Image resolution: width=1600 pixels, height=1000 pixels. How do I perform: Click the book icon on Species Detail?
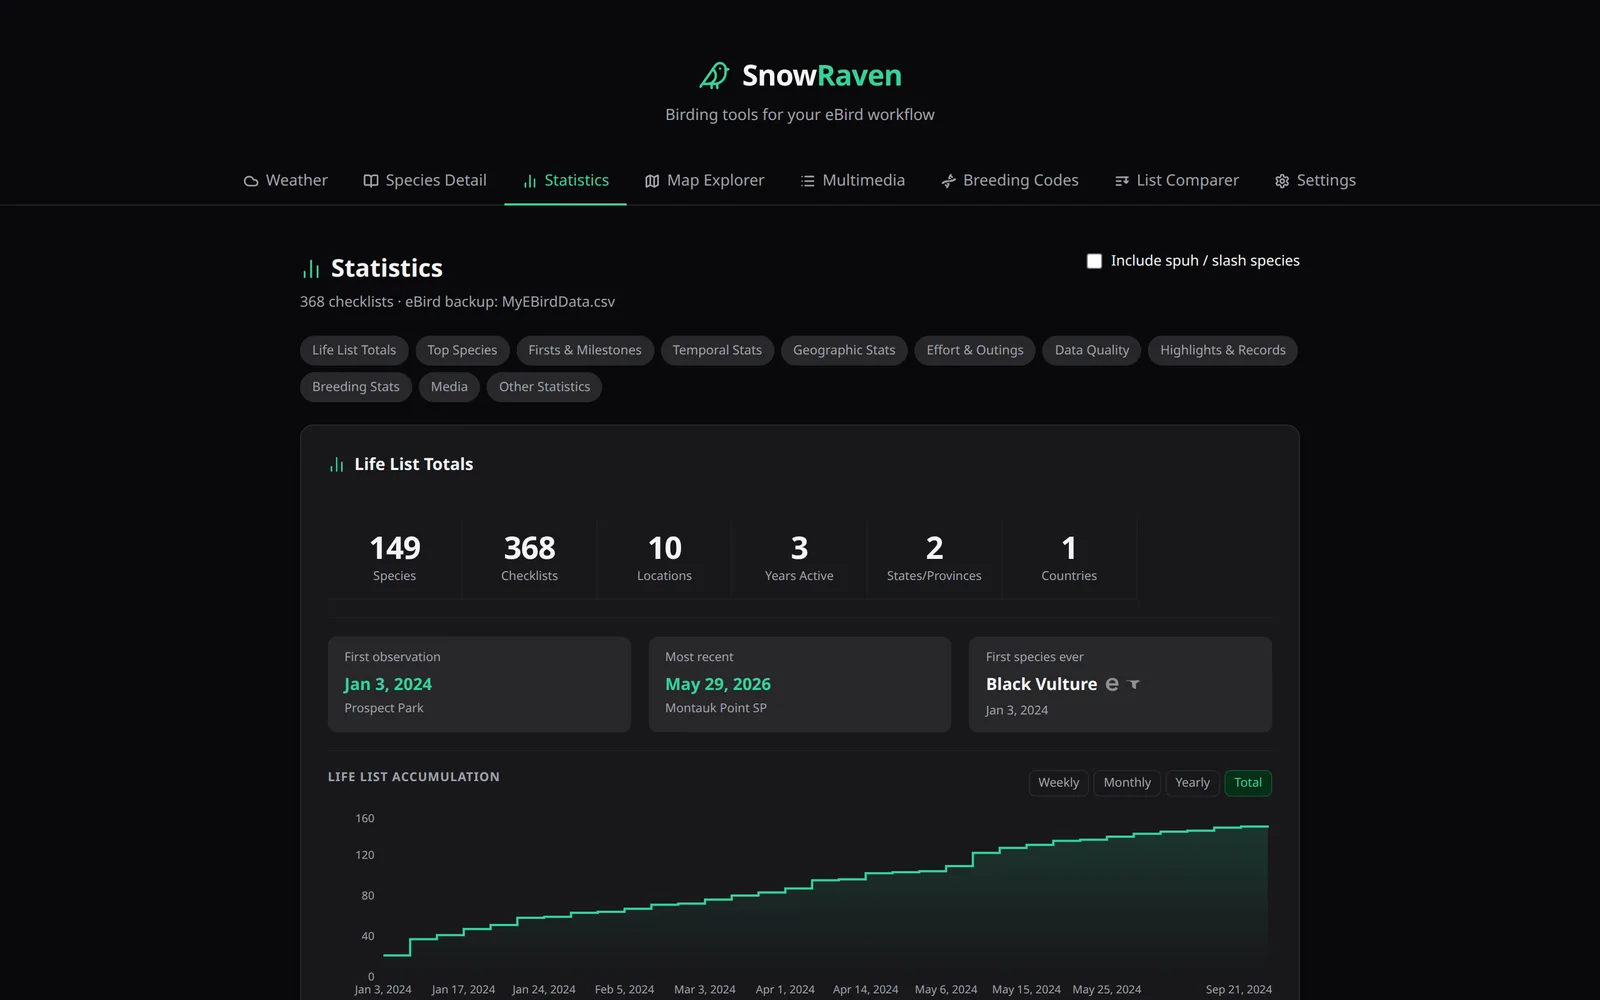click(371, 181)
